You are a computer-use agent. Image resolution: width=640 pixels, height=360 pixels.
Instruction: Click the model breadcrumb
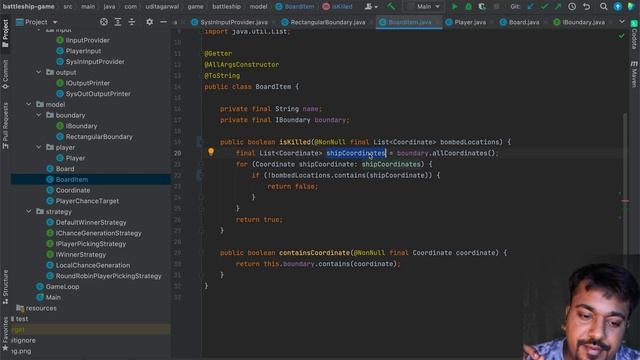point(258,7)
